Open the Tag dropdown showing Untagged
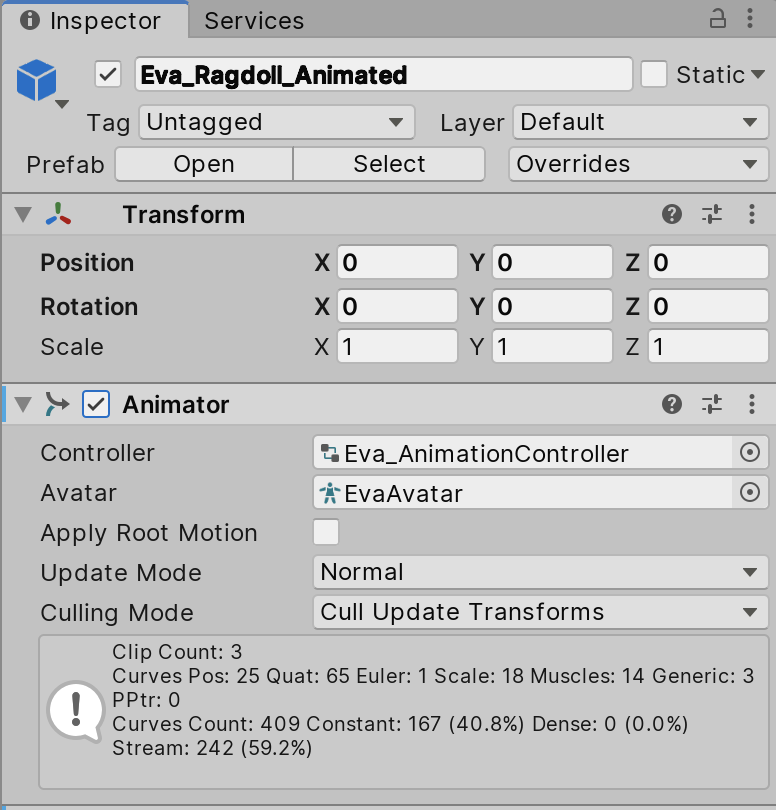 (x=276, y=123)
